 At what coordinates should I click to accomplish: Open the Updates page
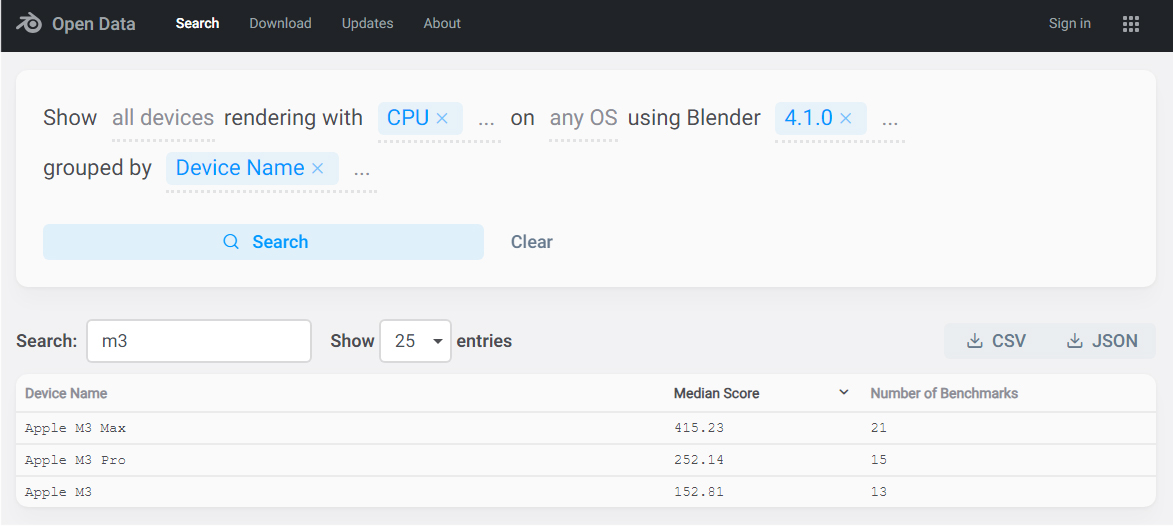coord(367,23)
